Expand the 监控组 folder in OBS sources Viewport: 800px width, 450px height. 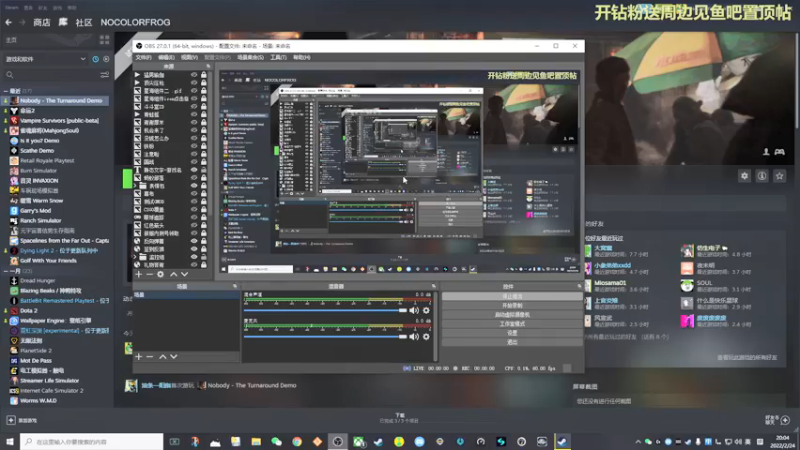[136, 257]
